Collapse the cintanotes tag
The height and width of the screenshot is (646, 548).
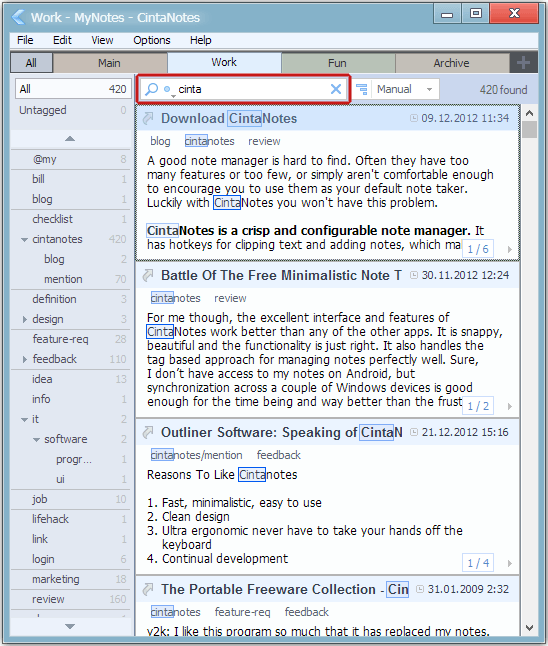(24, 239)
